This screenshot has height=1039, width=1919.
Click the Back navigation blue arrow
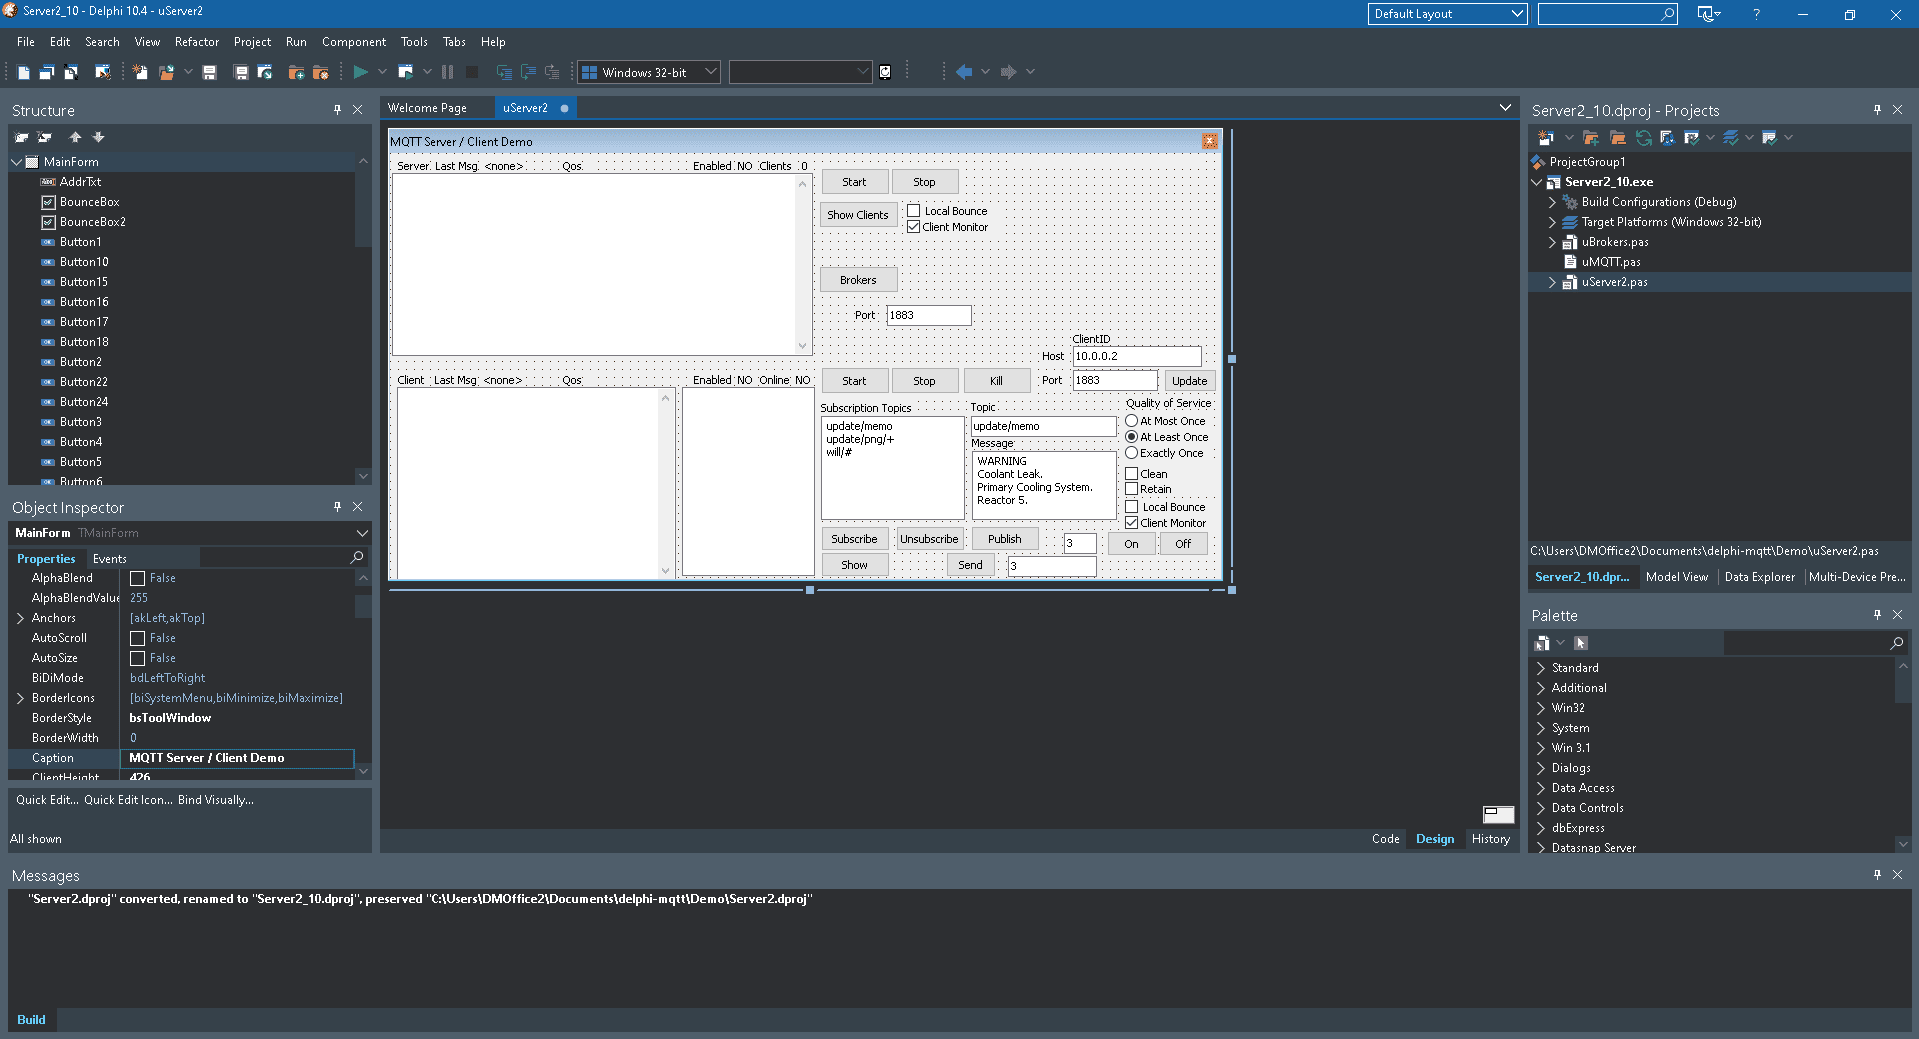coord(964,72)
